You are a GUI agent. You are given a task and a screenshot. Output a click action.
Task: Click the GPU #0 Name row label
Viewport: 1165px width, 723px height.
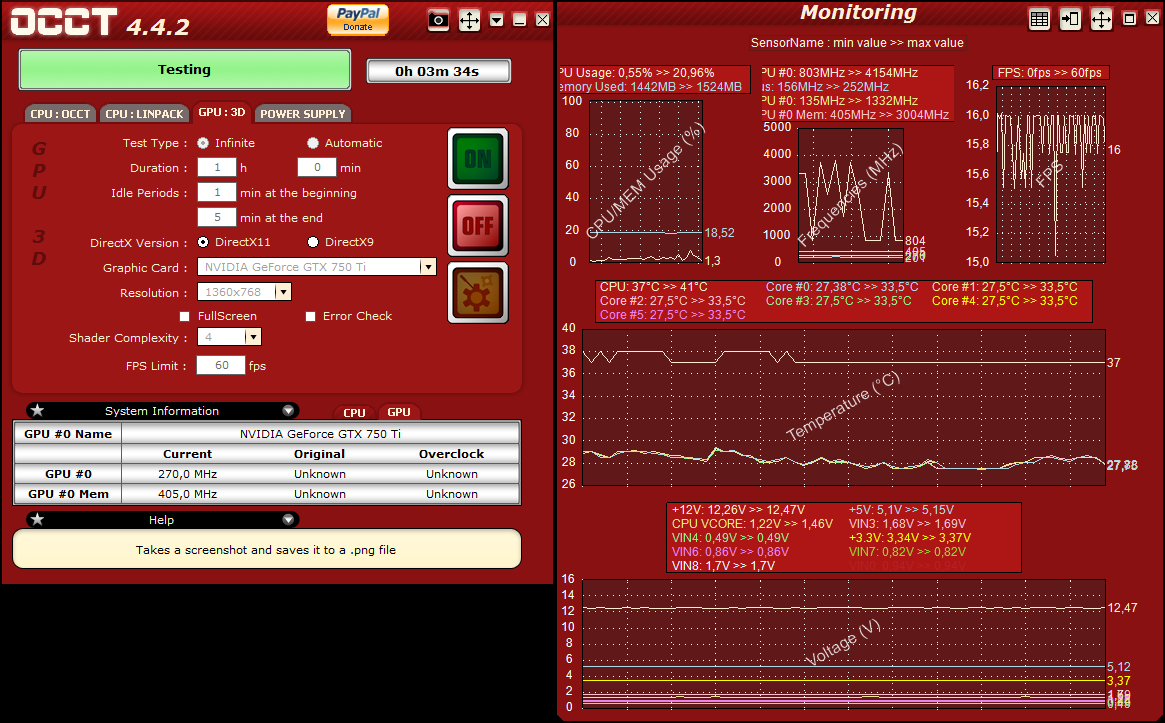68,434
